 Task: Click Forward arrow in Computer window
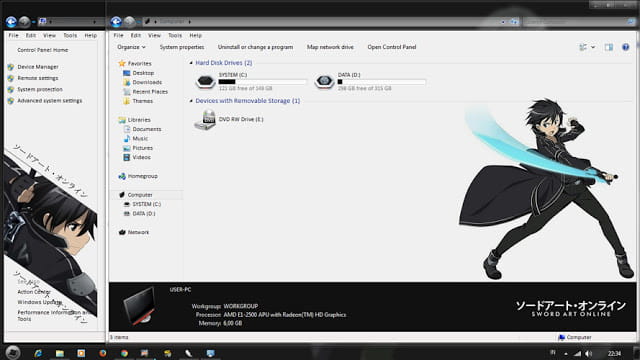(x=129, y=22)
